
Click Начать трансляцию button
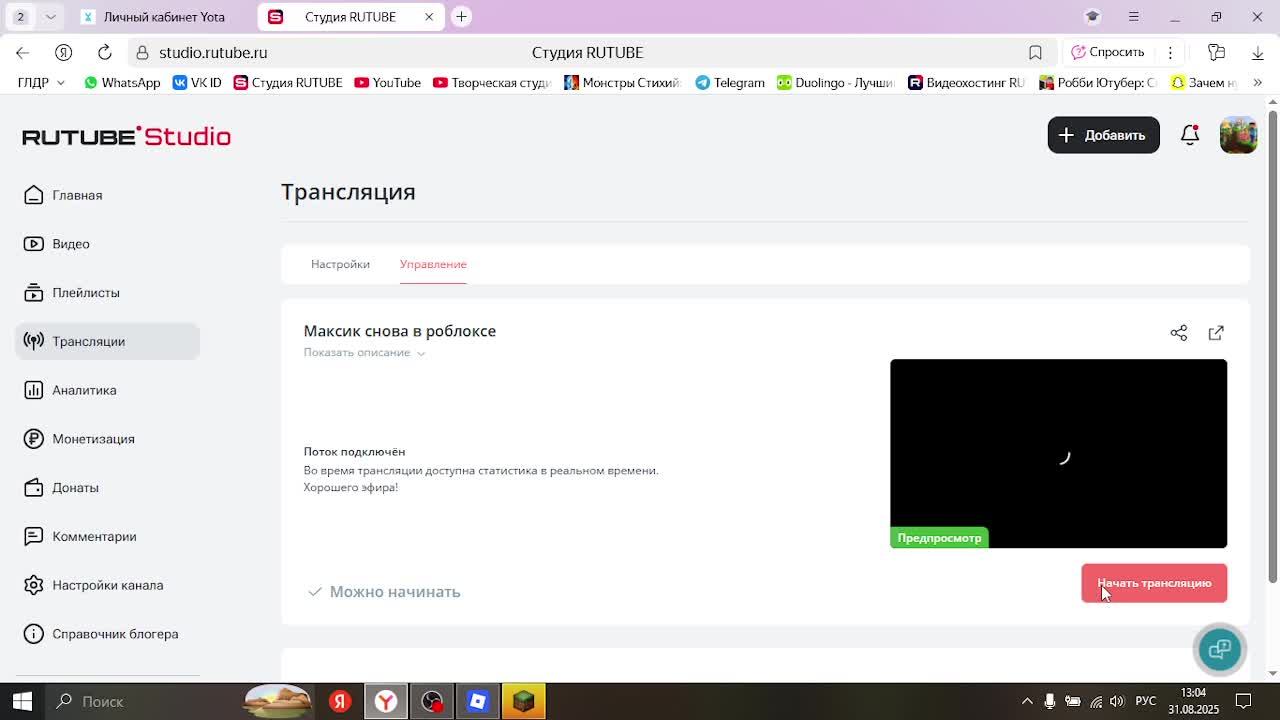pos(1154,583)
